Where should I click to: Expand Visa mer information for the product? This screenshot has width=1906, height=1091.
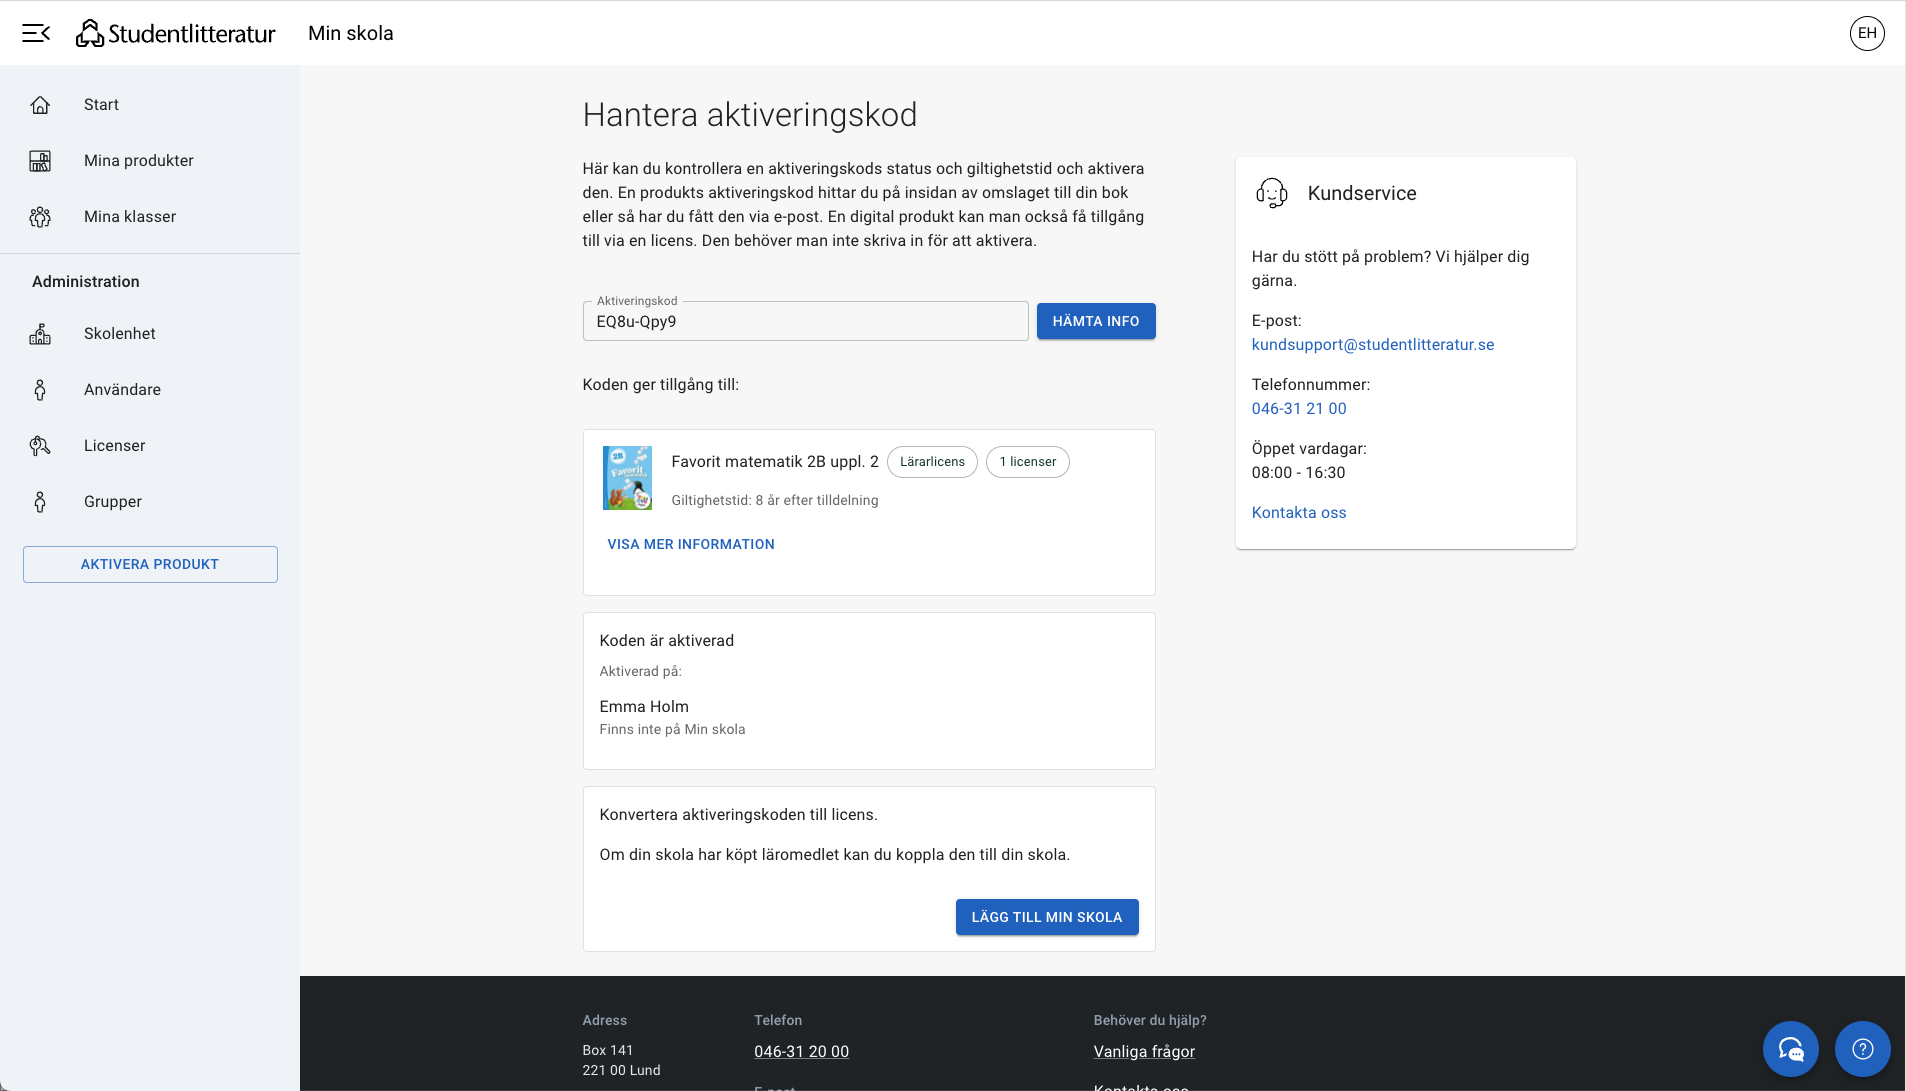[691, 544]
